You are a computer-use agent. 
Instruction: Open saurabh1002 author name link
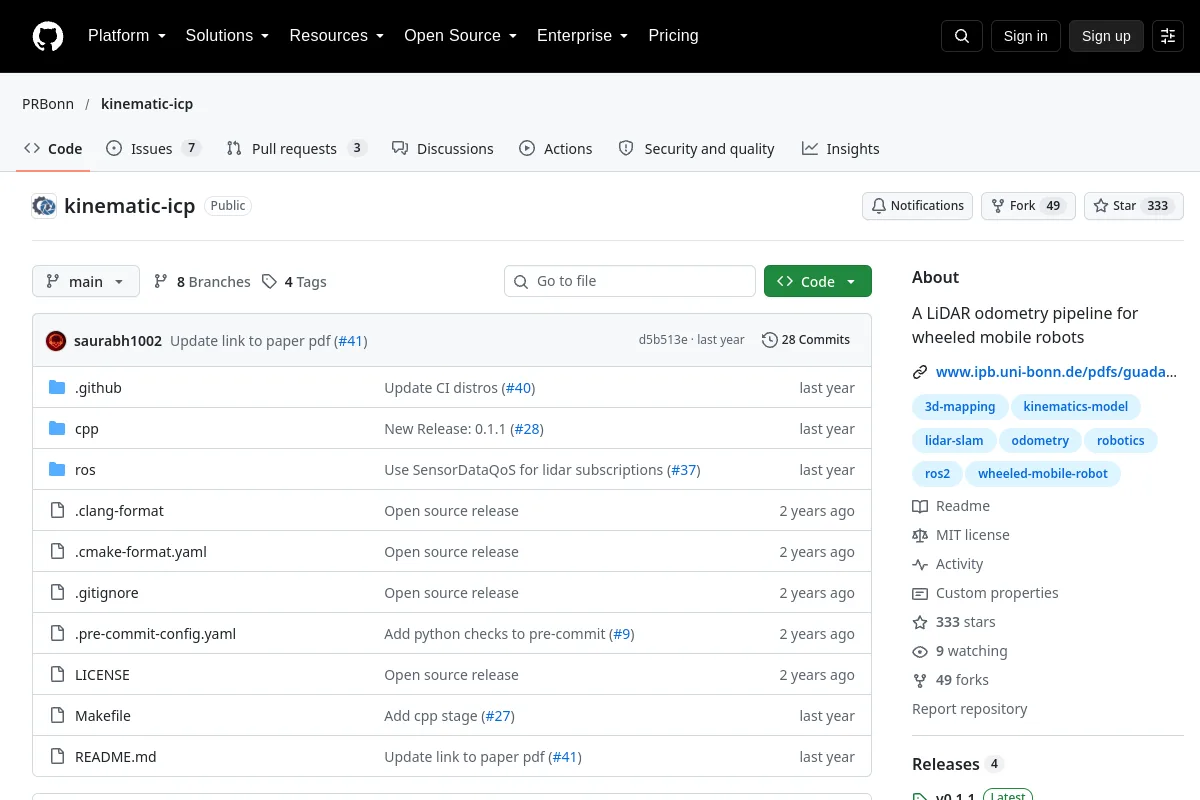click(x=118, y=340)
